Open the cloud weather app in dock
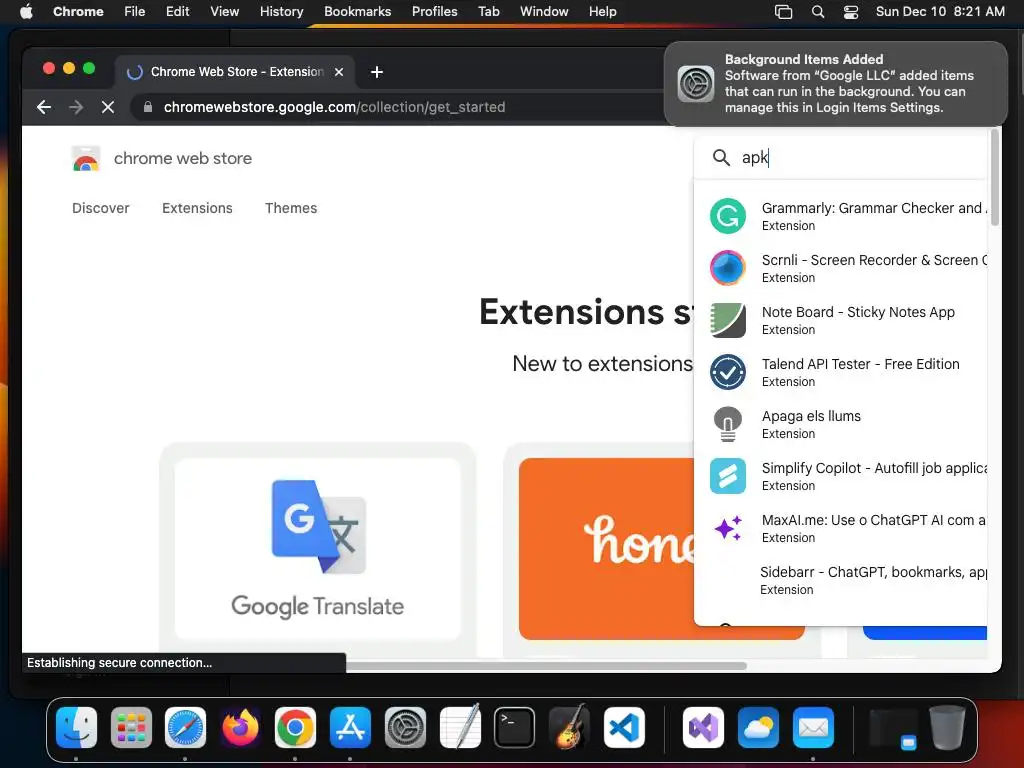 (x=758, y=727)
